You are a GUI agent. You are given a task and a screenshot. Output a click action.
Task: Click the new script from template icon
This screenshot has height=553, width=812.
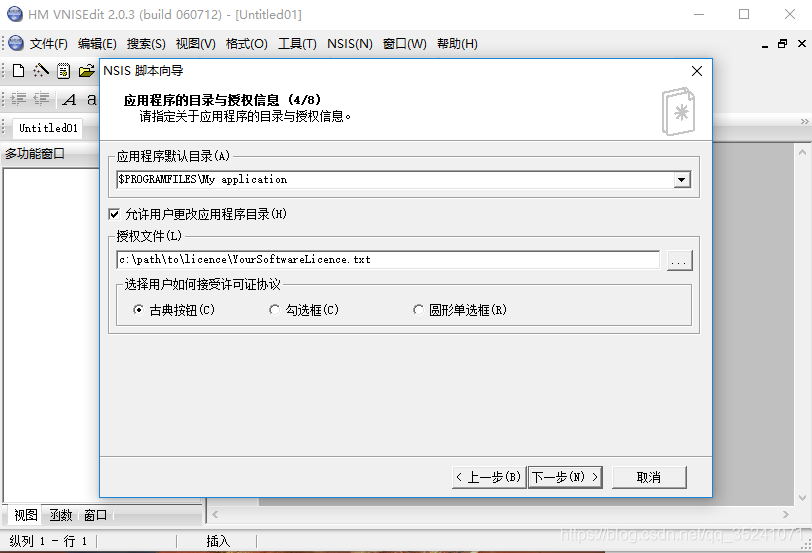pos(64,71)
